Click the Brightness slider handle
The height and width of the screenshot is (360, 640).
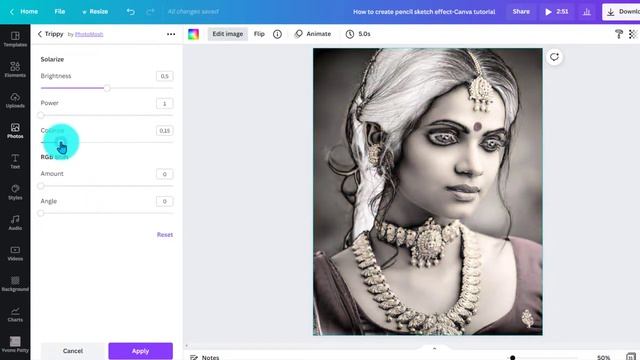pyautogui.click(x=107, y=88)
